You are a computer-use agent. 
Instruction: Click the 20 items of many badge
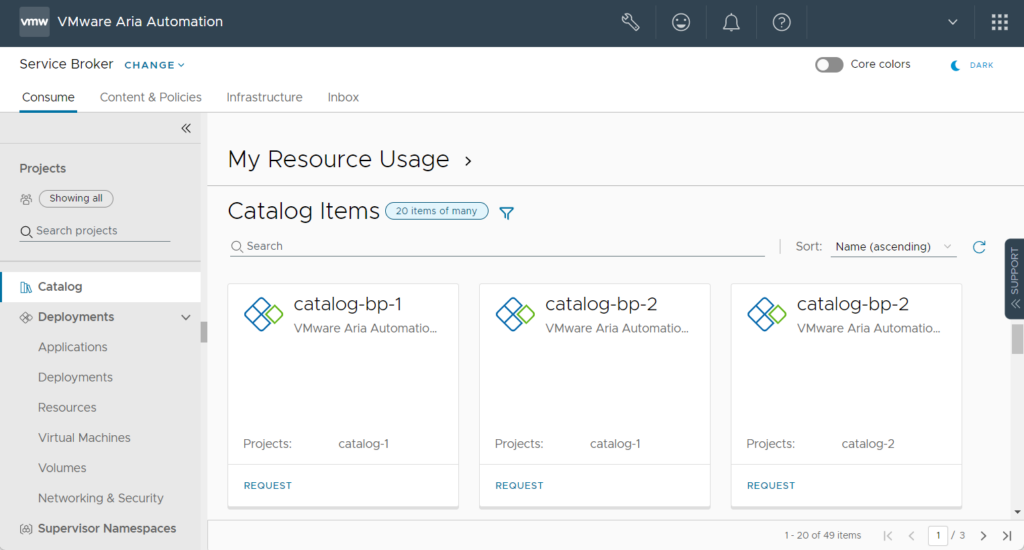point(436,211)
